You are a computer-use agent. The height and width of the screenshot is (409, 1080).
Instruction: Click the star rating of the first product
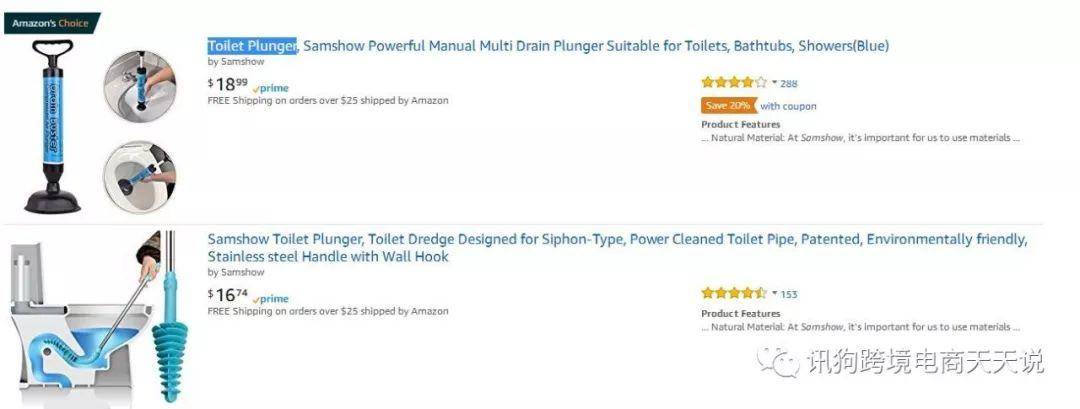point(734,83)
